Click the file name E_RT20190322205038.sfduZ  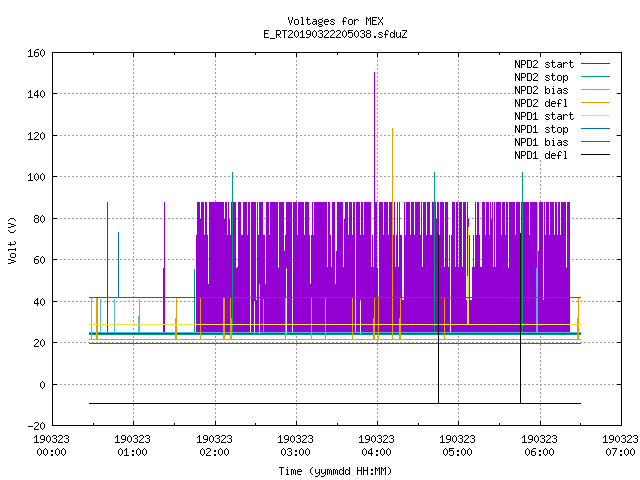[335, 34]
